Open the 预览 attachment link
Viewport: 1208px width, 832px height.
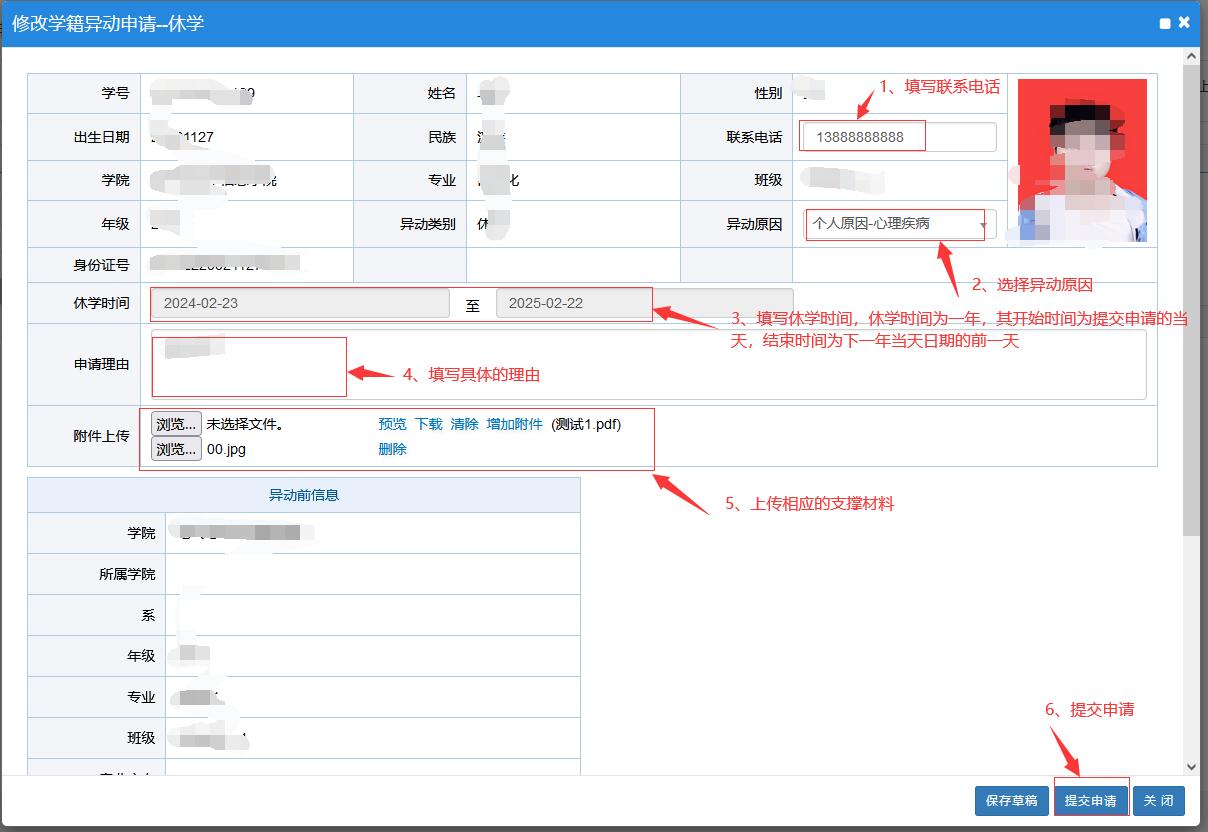[392, 424]
